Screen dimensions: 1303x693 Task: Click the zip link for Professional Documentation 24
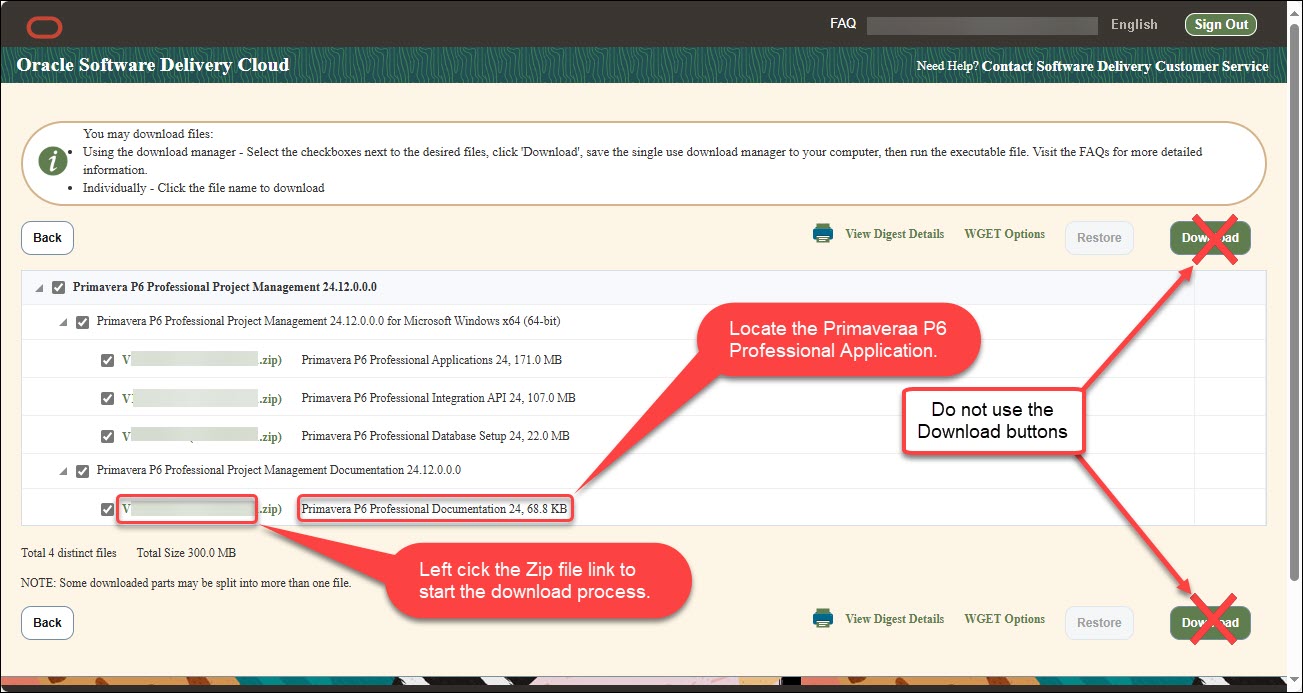click(x=201, y=509)
